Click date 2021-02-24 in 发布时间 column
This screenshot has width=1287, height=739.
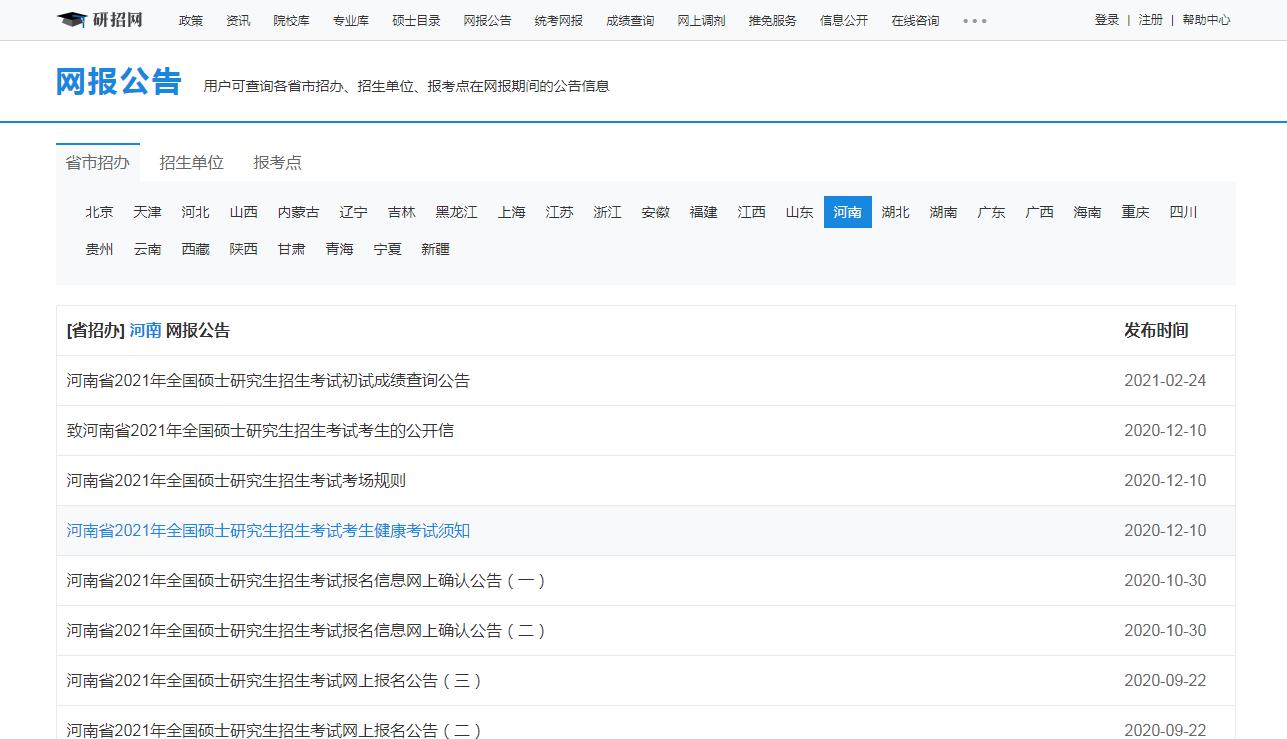(x=1165, y=381)
